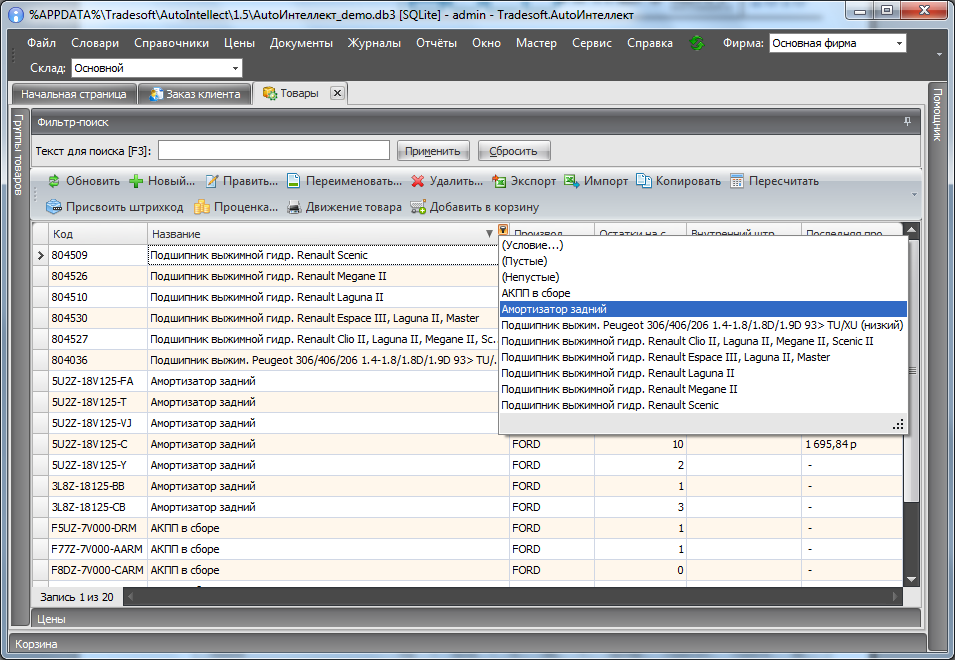The image size is (955, 660).
Task: Close the Товары tab
Action: (337, 93)
